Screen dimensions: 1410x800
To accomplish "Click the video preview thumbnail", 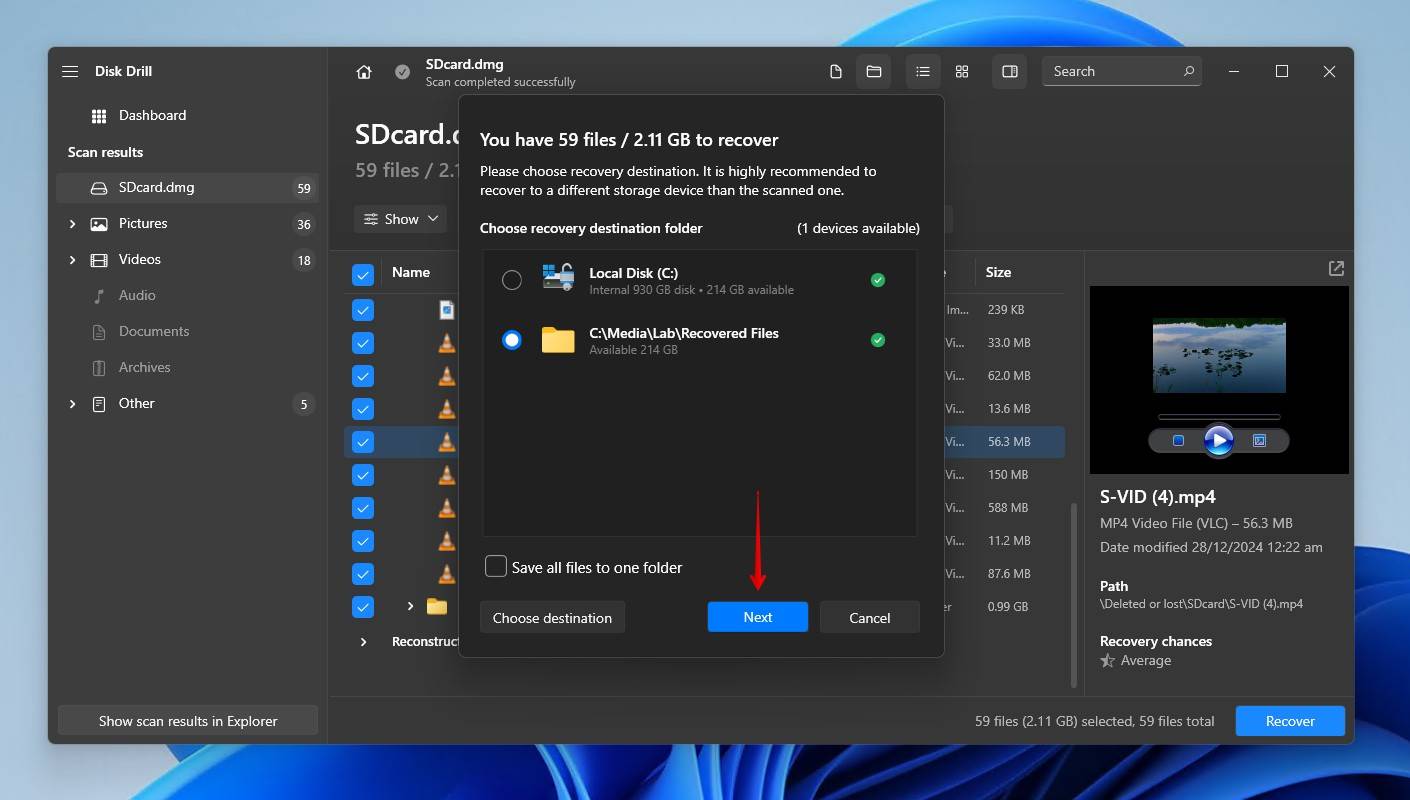I will (1218, 355).
